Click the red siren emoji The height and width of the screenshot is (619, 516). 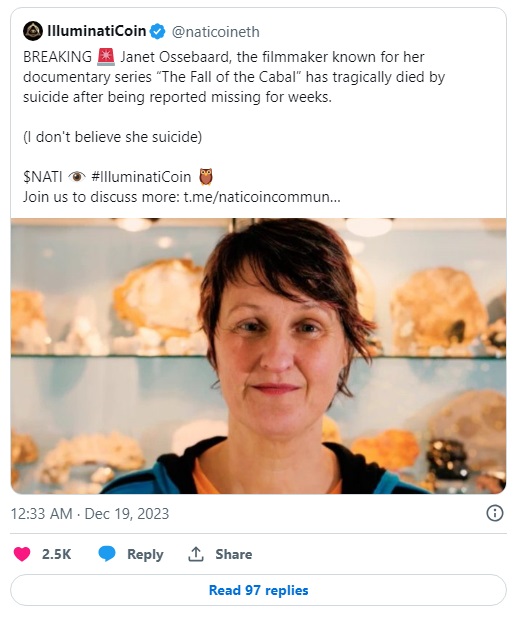tap(106, 57)
